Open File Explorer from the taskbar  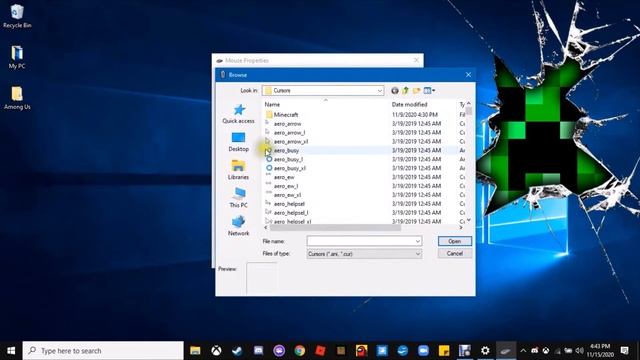(x=196, y=351)
